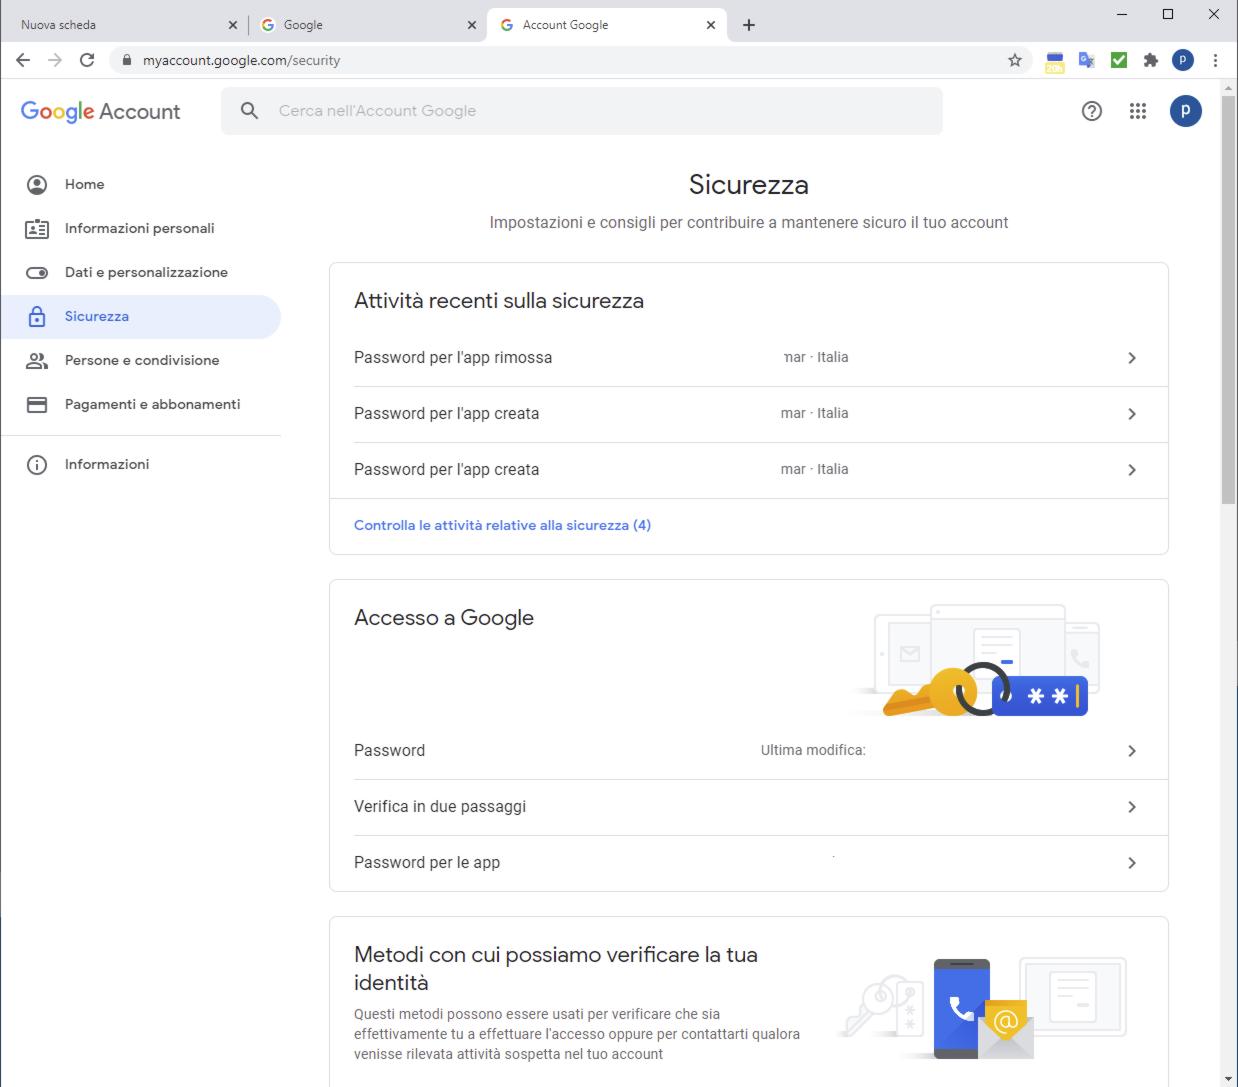Image resolution: width=1238 pixels, height=1087 pixels.
Task: Open the Google Account avatar in the page header
Action: pos(1186,111)
